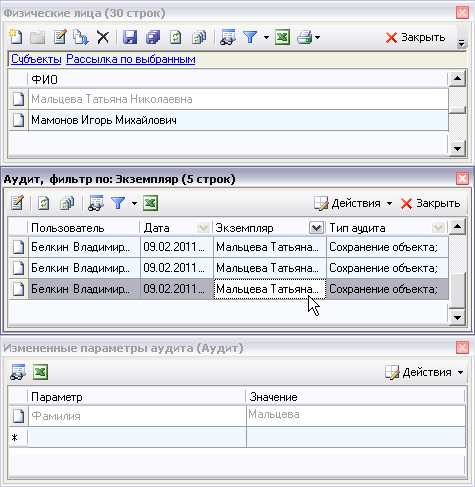The image size is (475, 487).
Task: Click Закрыть in Физические лица toolbar
Action: 415,37
